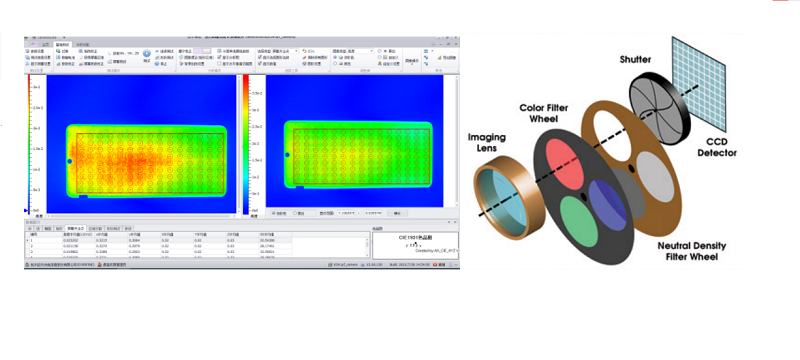This screenshot has width=800, height=360.
Task: Click the blue triangle marker on the left color scale
Action: (26, 210)
